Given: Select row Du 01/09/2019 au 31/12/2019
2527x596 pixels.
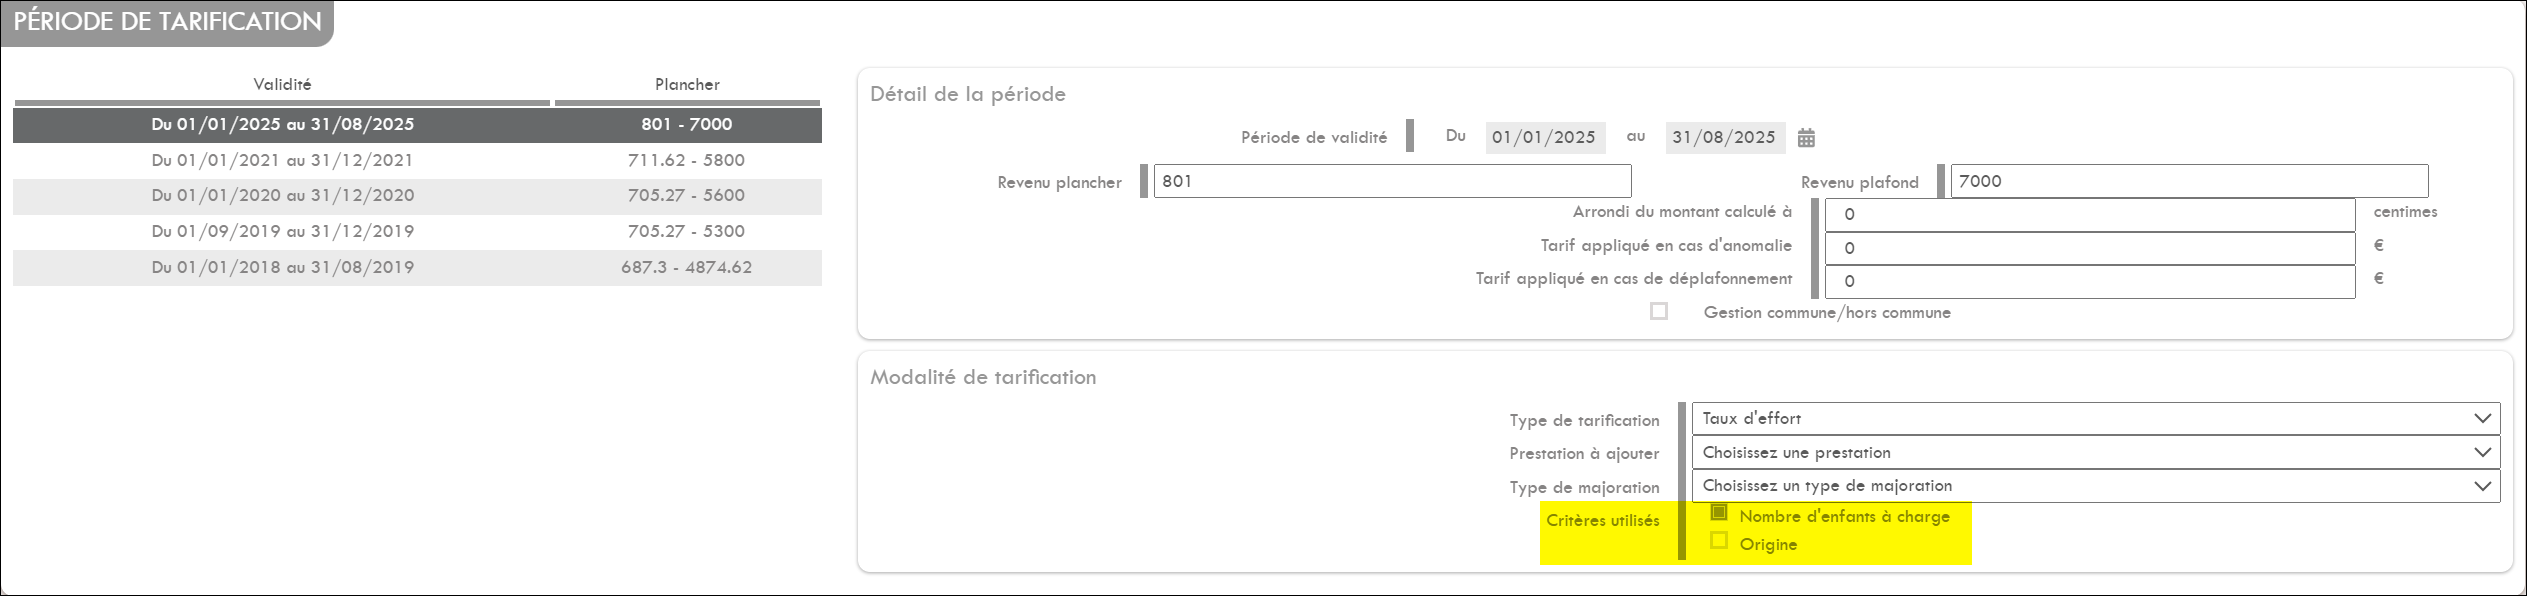Looking at the screenshot, I should click(x=417, y=232).
